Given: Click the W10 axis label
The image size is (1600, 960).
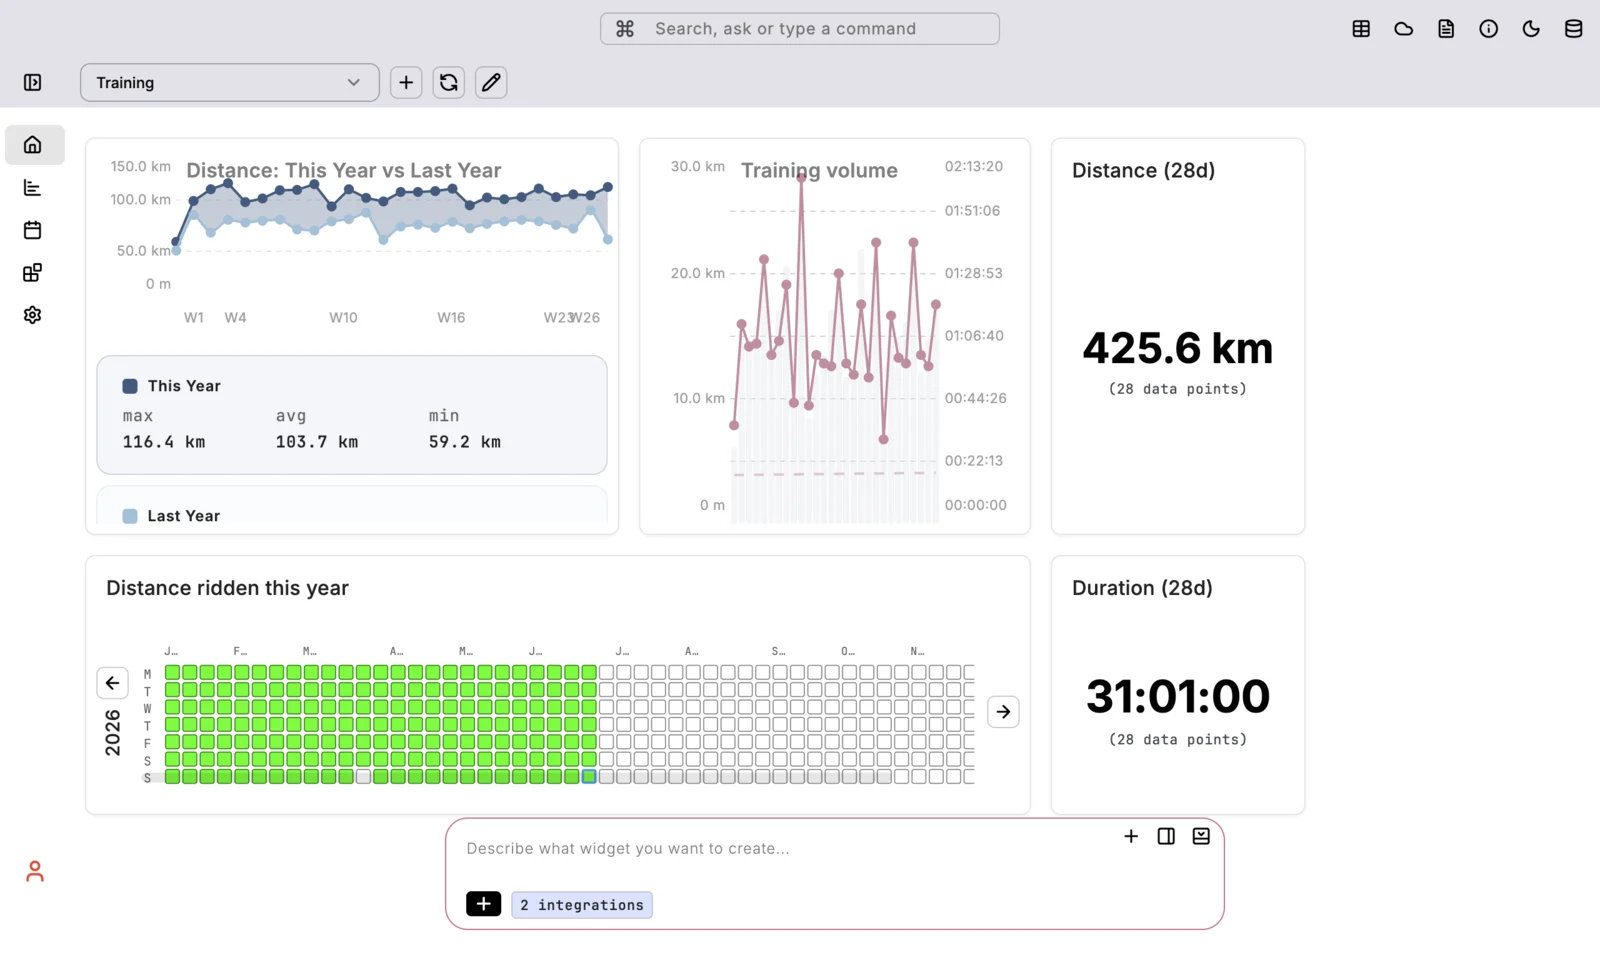Looking at the screenshot, I should click(343, 317).
